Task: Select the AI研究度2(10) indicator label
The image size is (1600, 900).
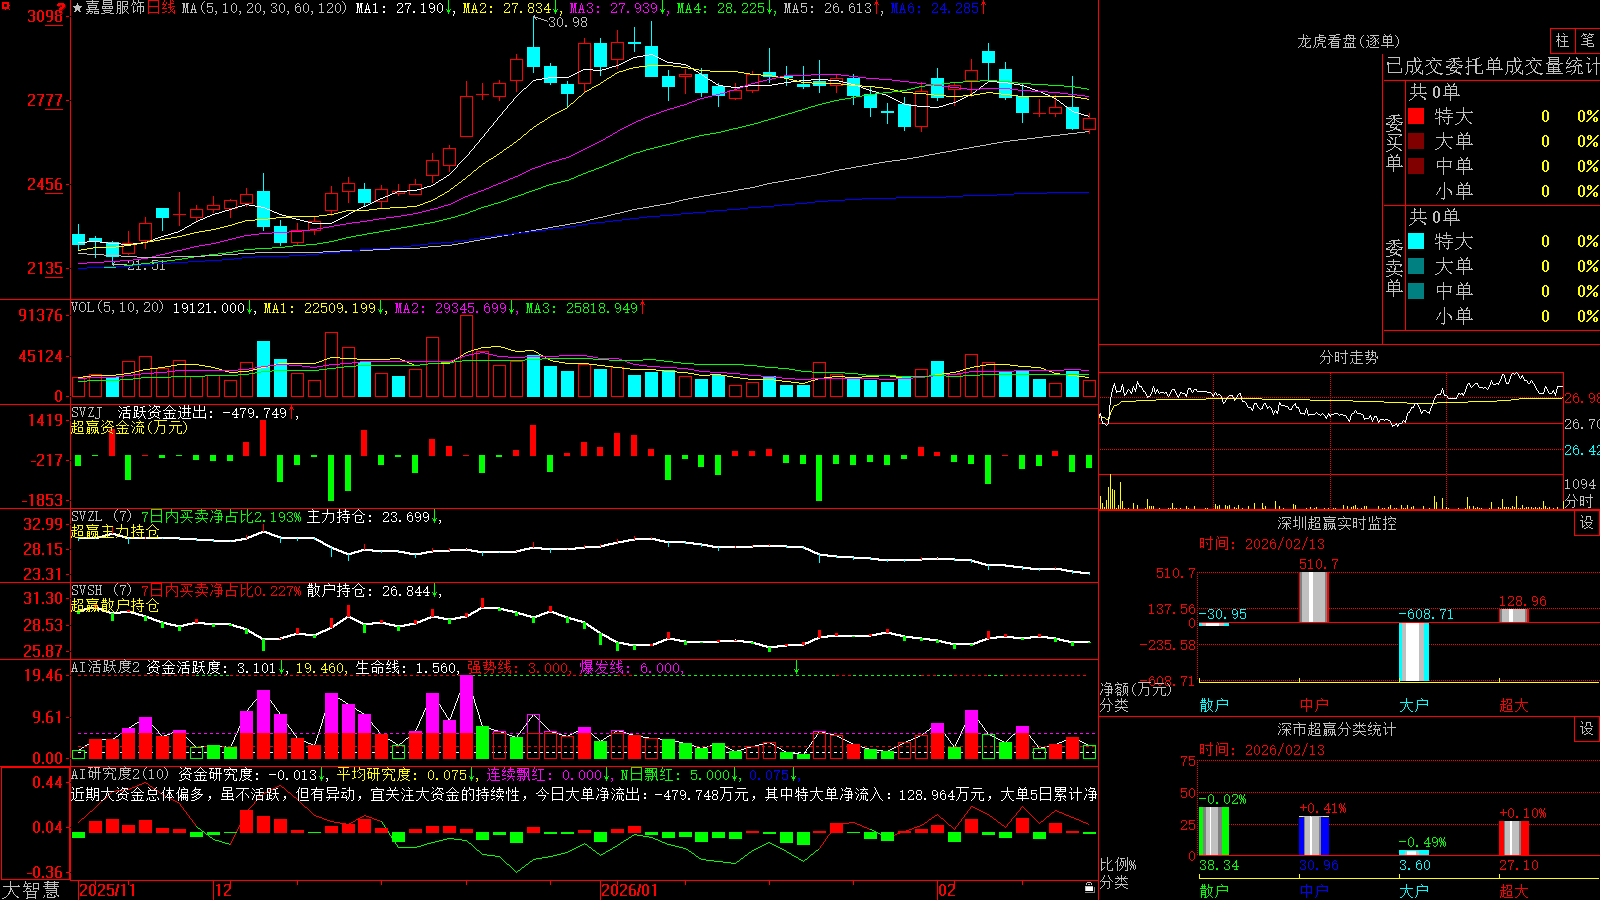Action: (x=120, y=774)
